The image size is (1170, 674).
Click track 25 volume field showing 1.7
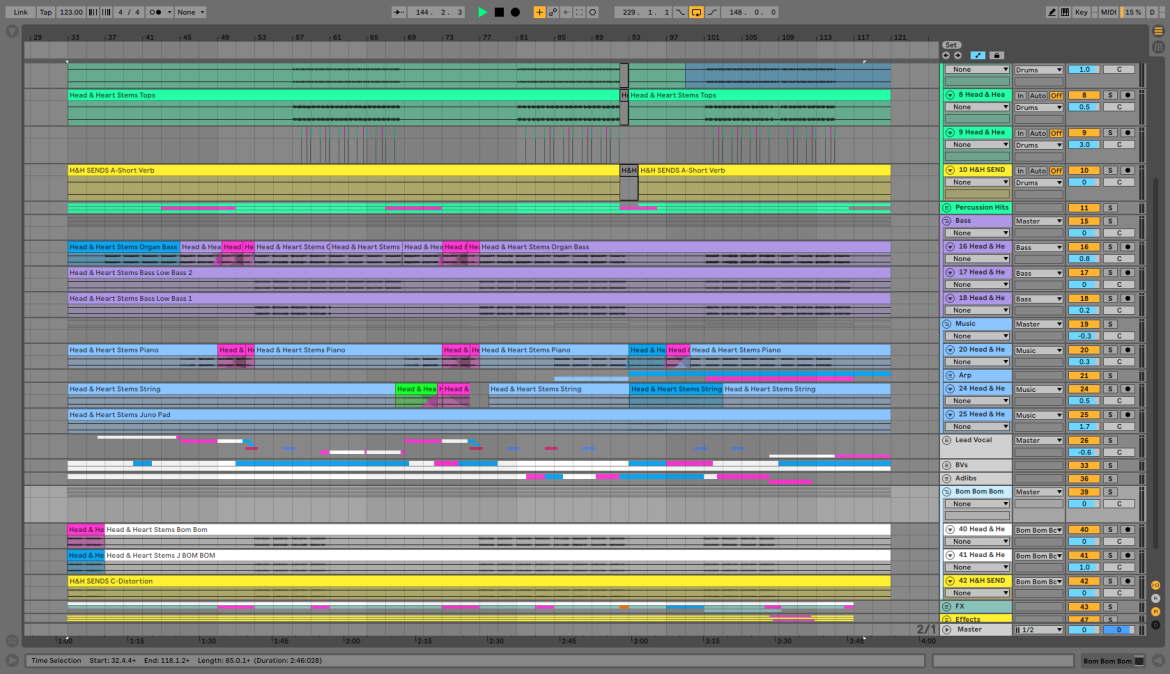point(1083,427)
